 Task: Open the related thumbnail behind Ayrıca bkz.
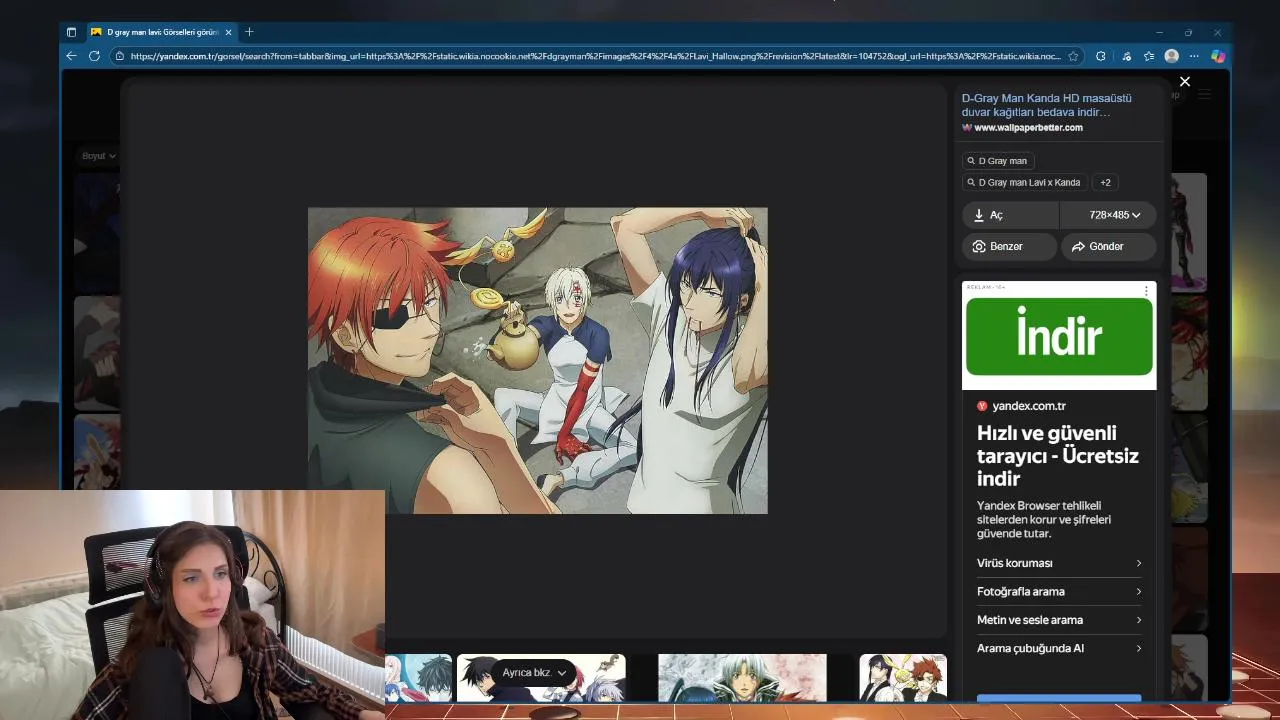click(x=541, y=678)
